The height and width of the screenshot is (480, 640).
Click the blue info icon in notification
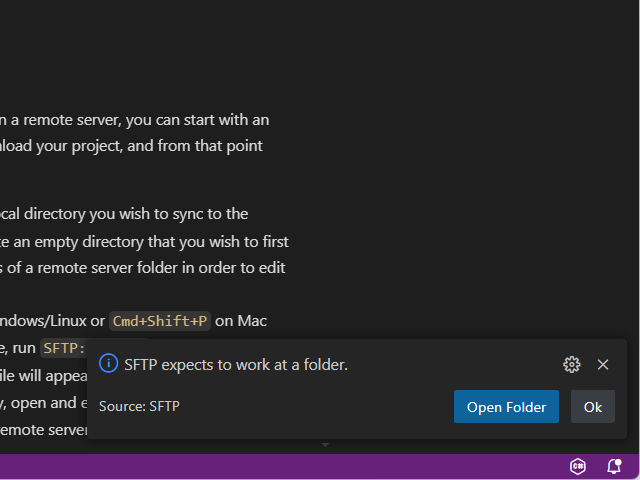point(109,365)
